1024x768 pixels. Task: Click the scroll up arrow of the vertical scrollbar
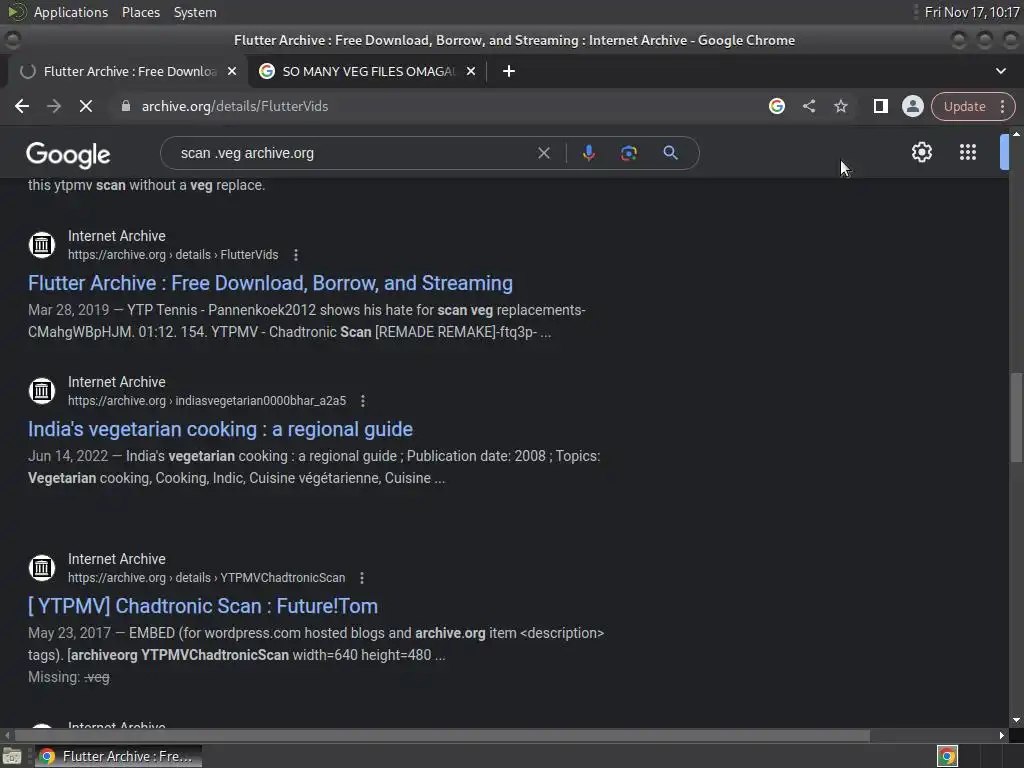[x=1016, y=133]
